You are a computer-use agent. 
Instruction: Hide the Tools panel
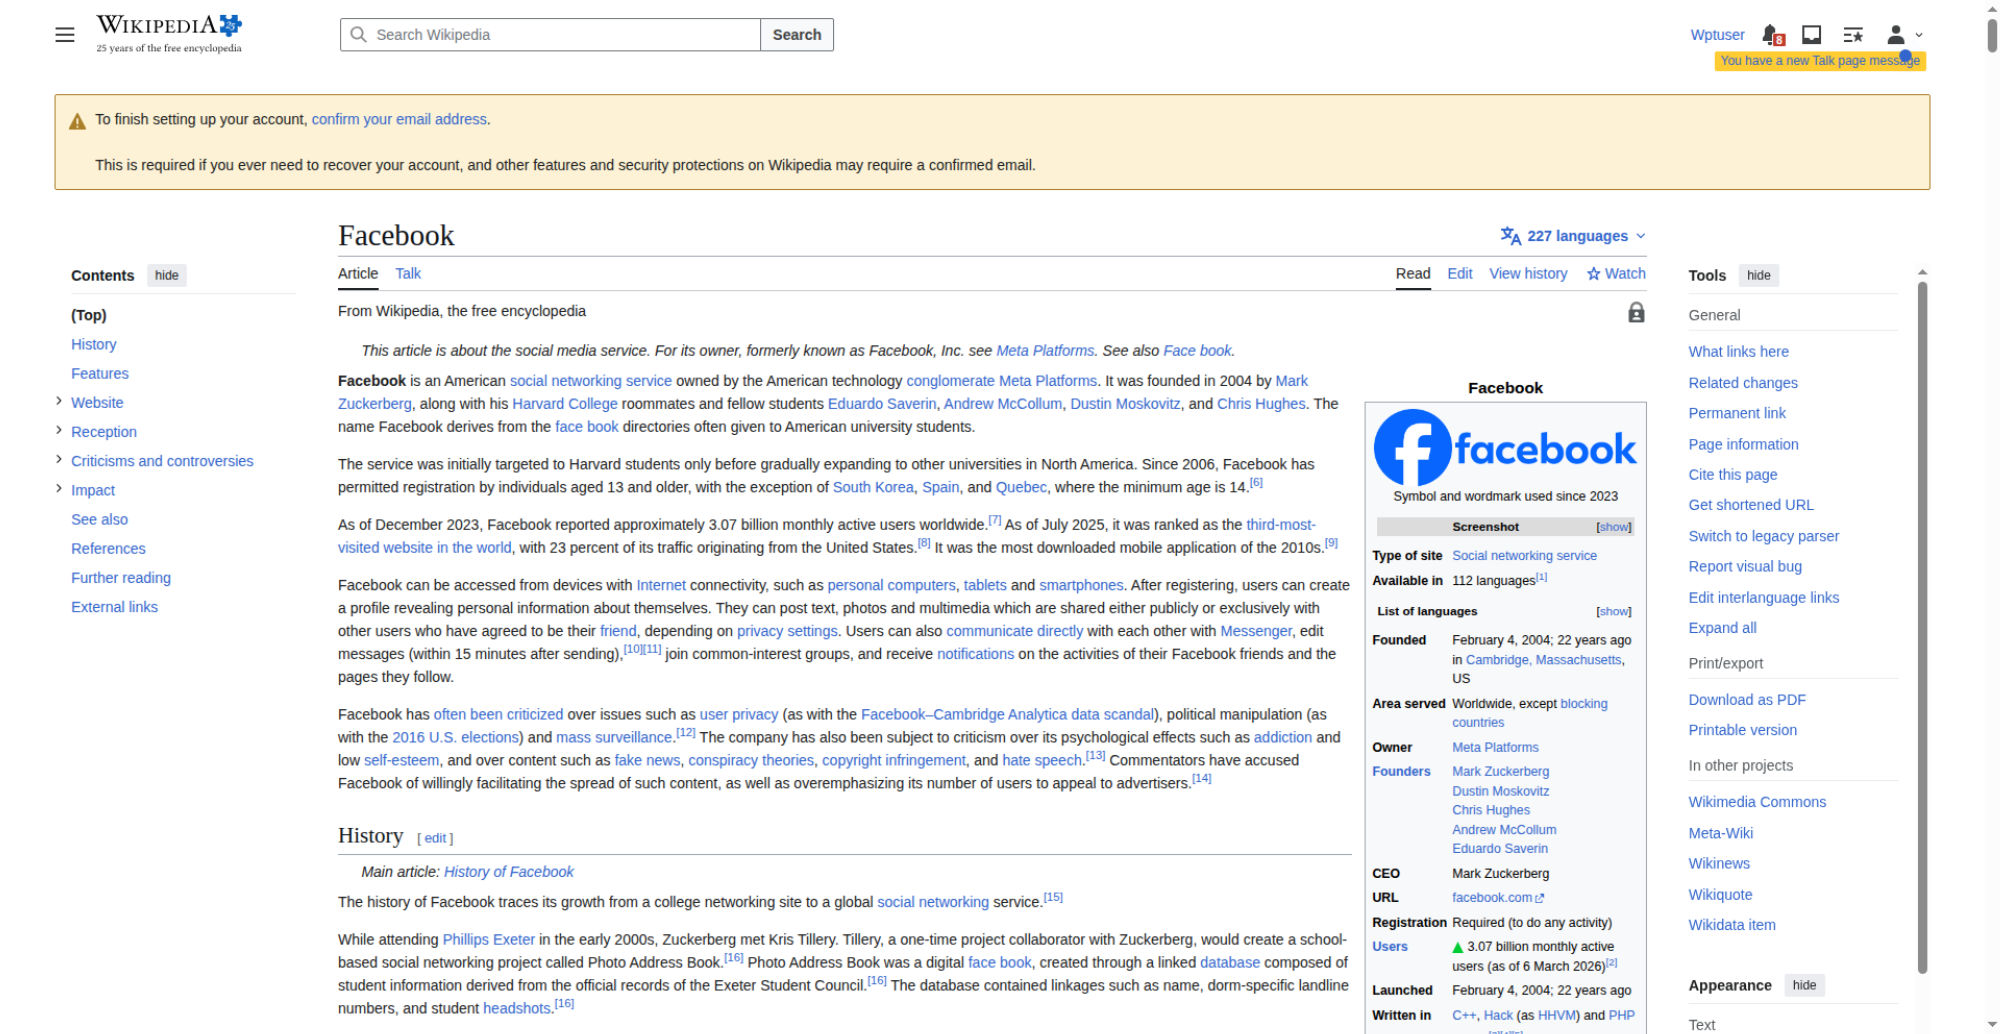click(1759, 275)
